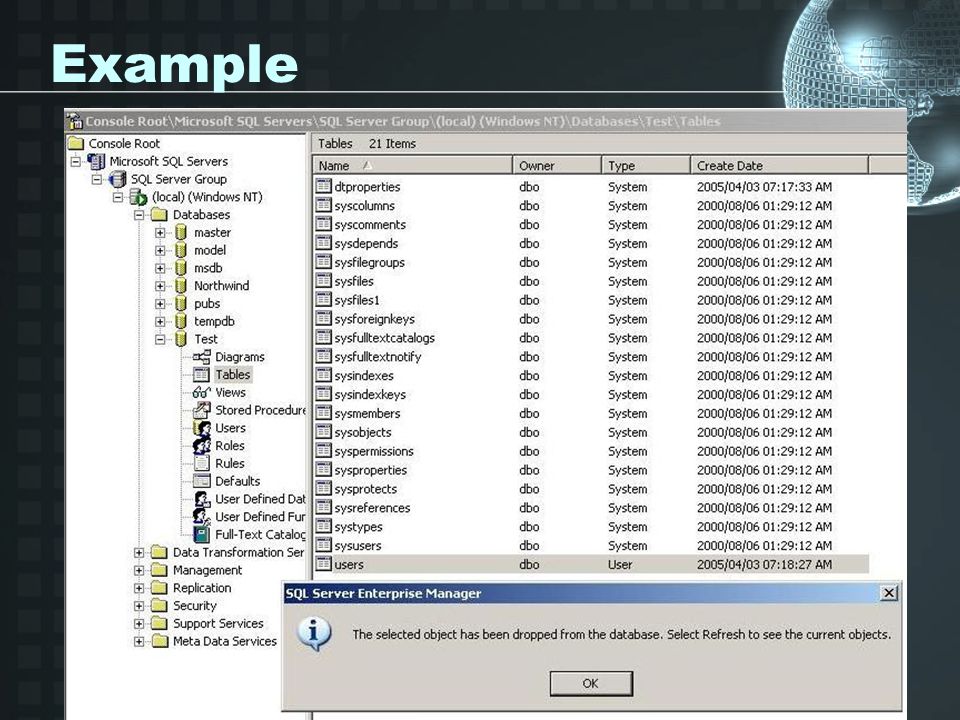Screen dimensions: 960x720
Task: Click the User type cell of users row
Action: pyautogui.click(x=620, y=564)
